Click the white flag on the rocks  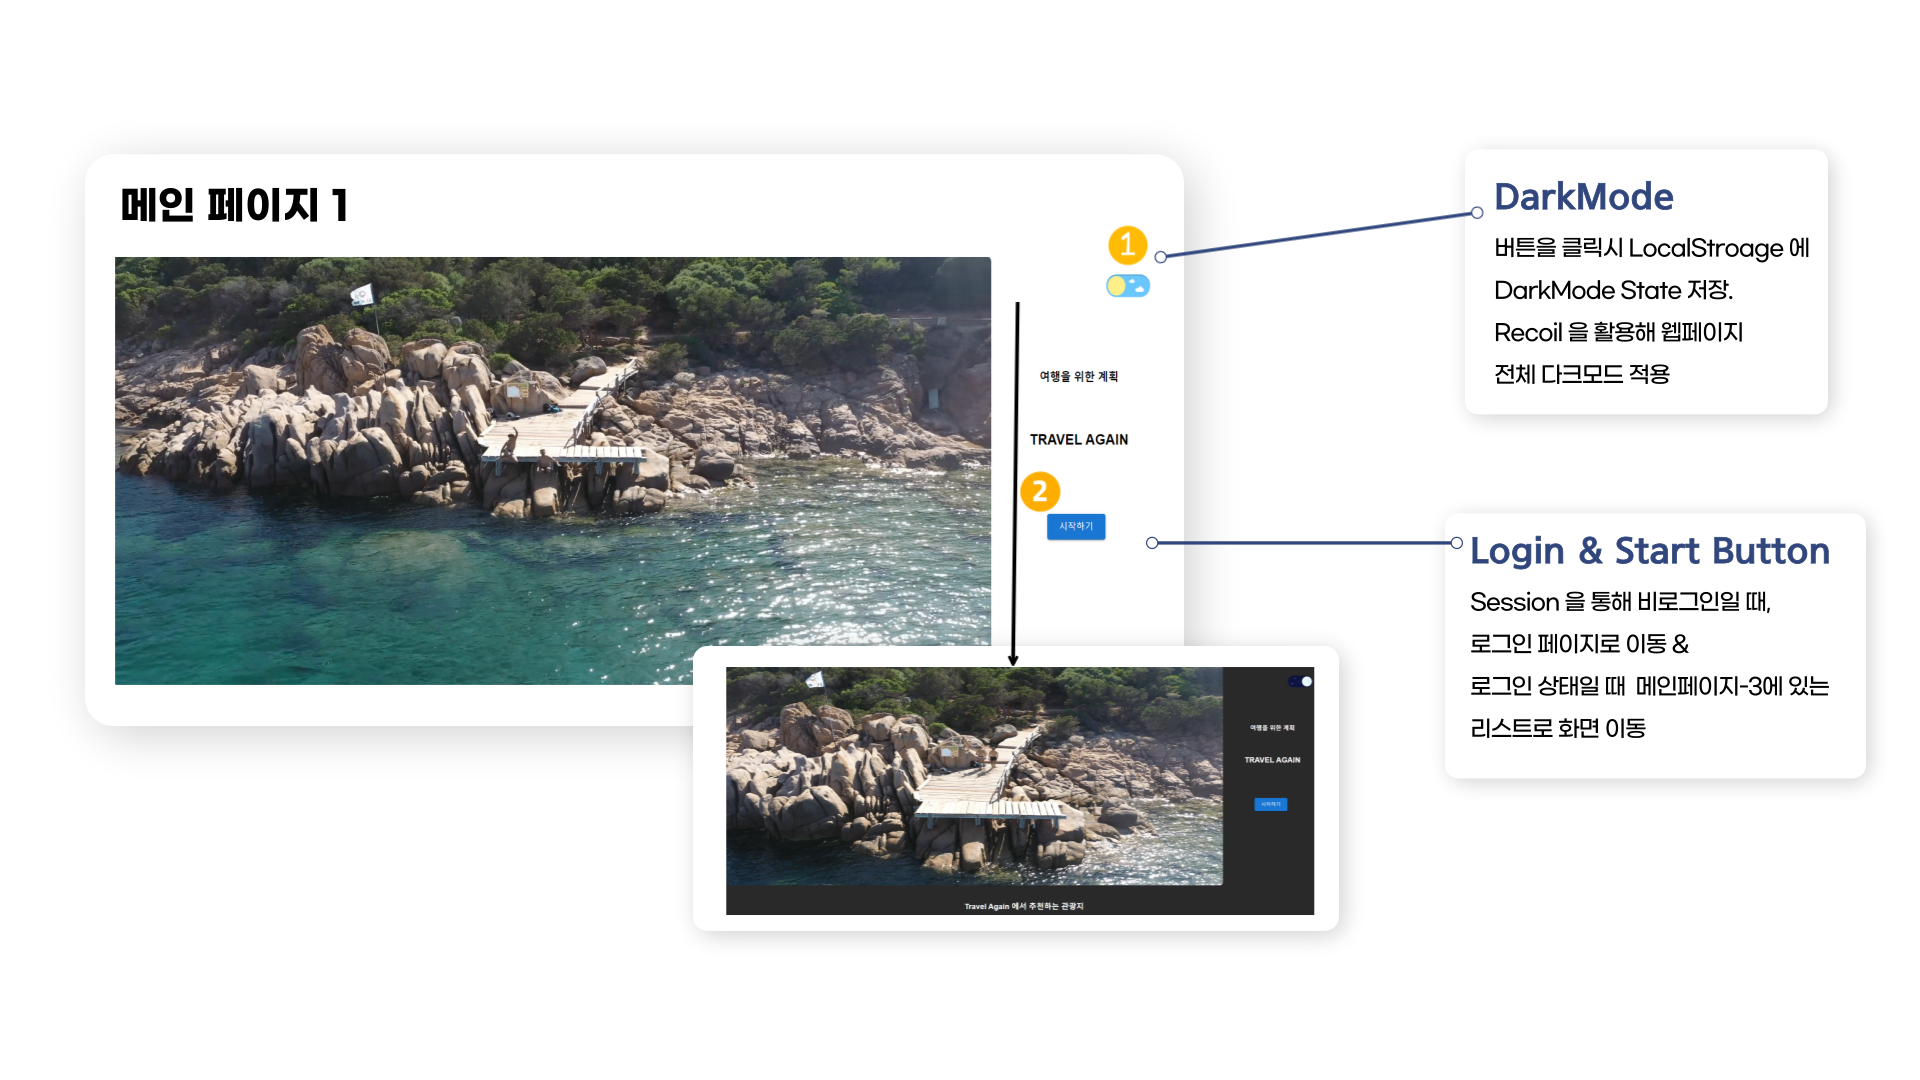(362, 294)
